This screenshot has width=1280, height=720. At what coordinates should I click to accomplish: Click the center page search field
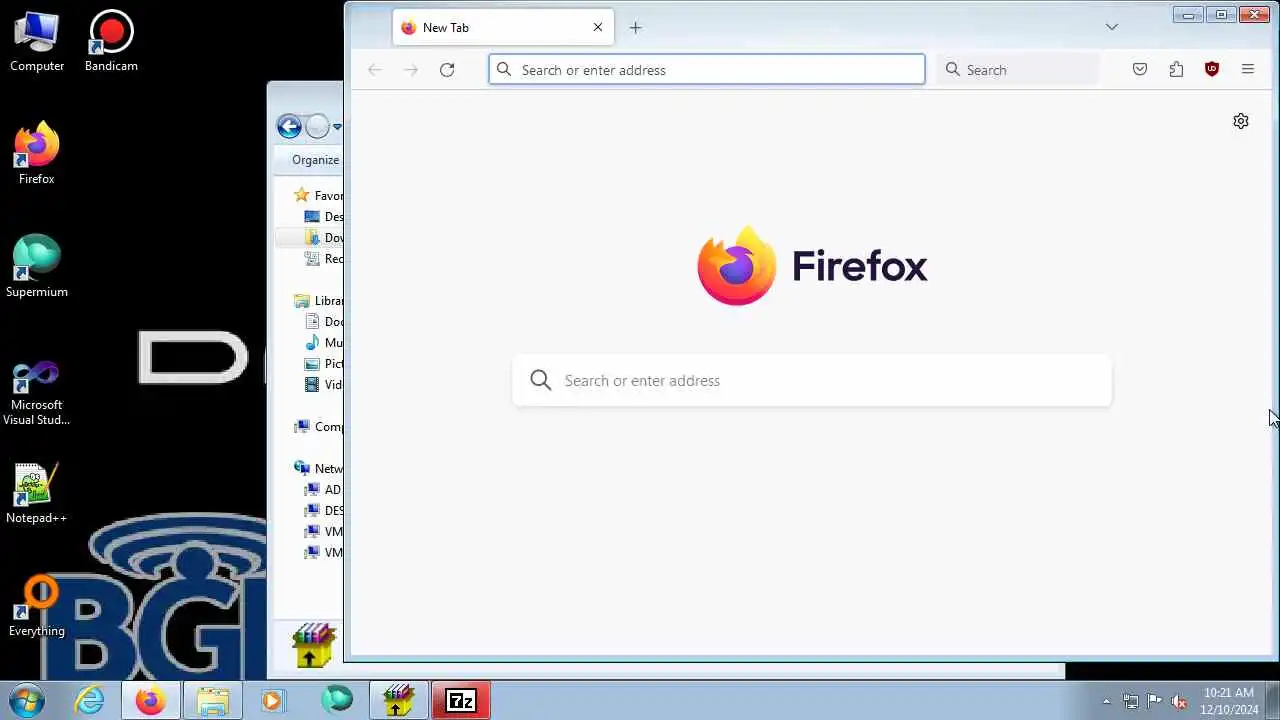[812, 381]
